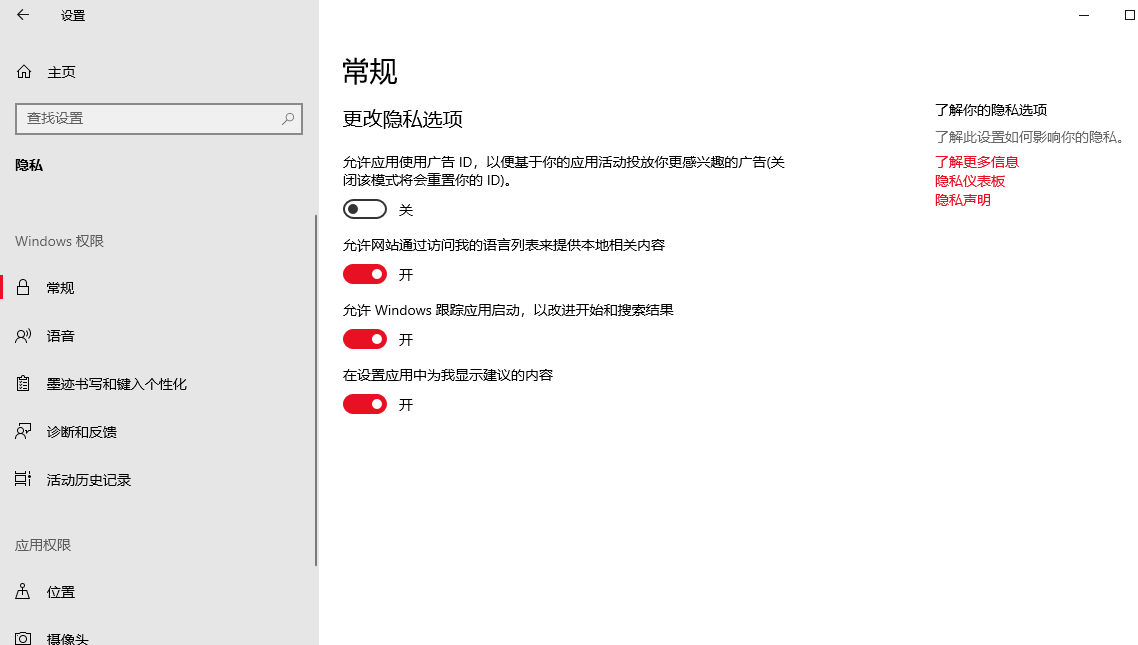Select the 常规 lock icon in sidebar
The image size is (1138, 645).
[22, 287]
